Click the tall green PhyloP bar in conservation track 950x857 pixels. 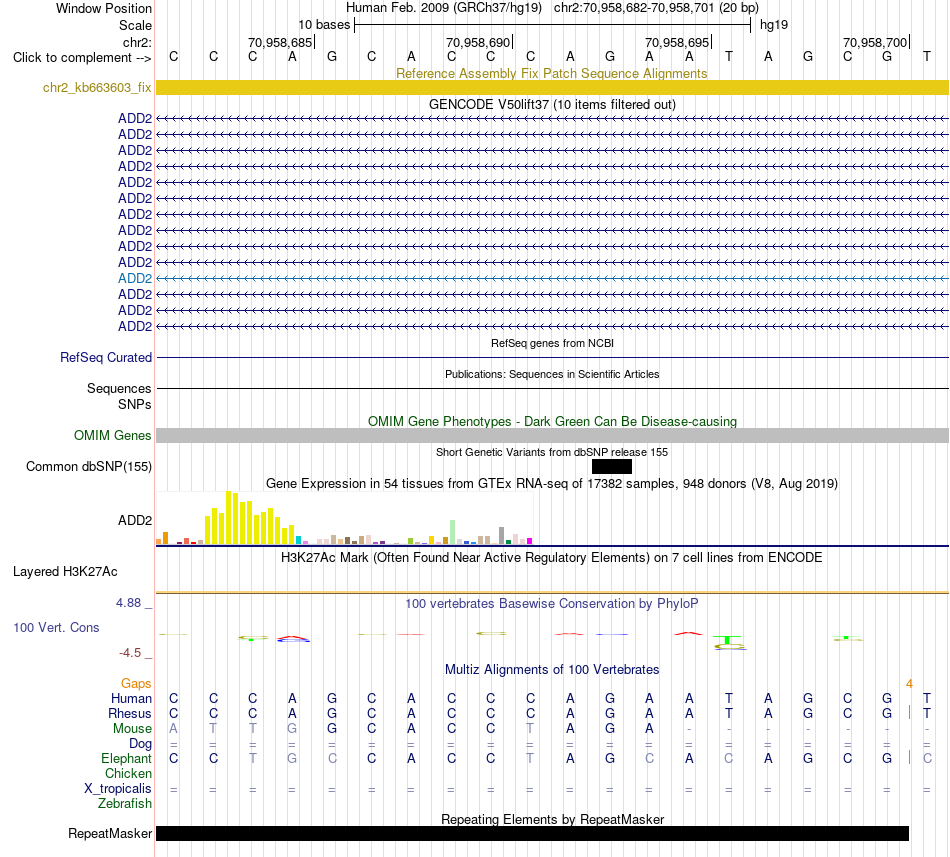[727, 640]
